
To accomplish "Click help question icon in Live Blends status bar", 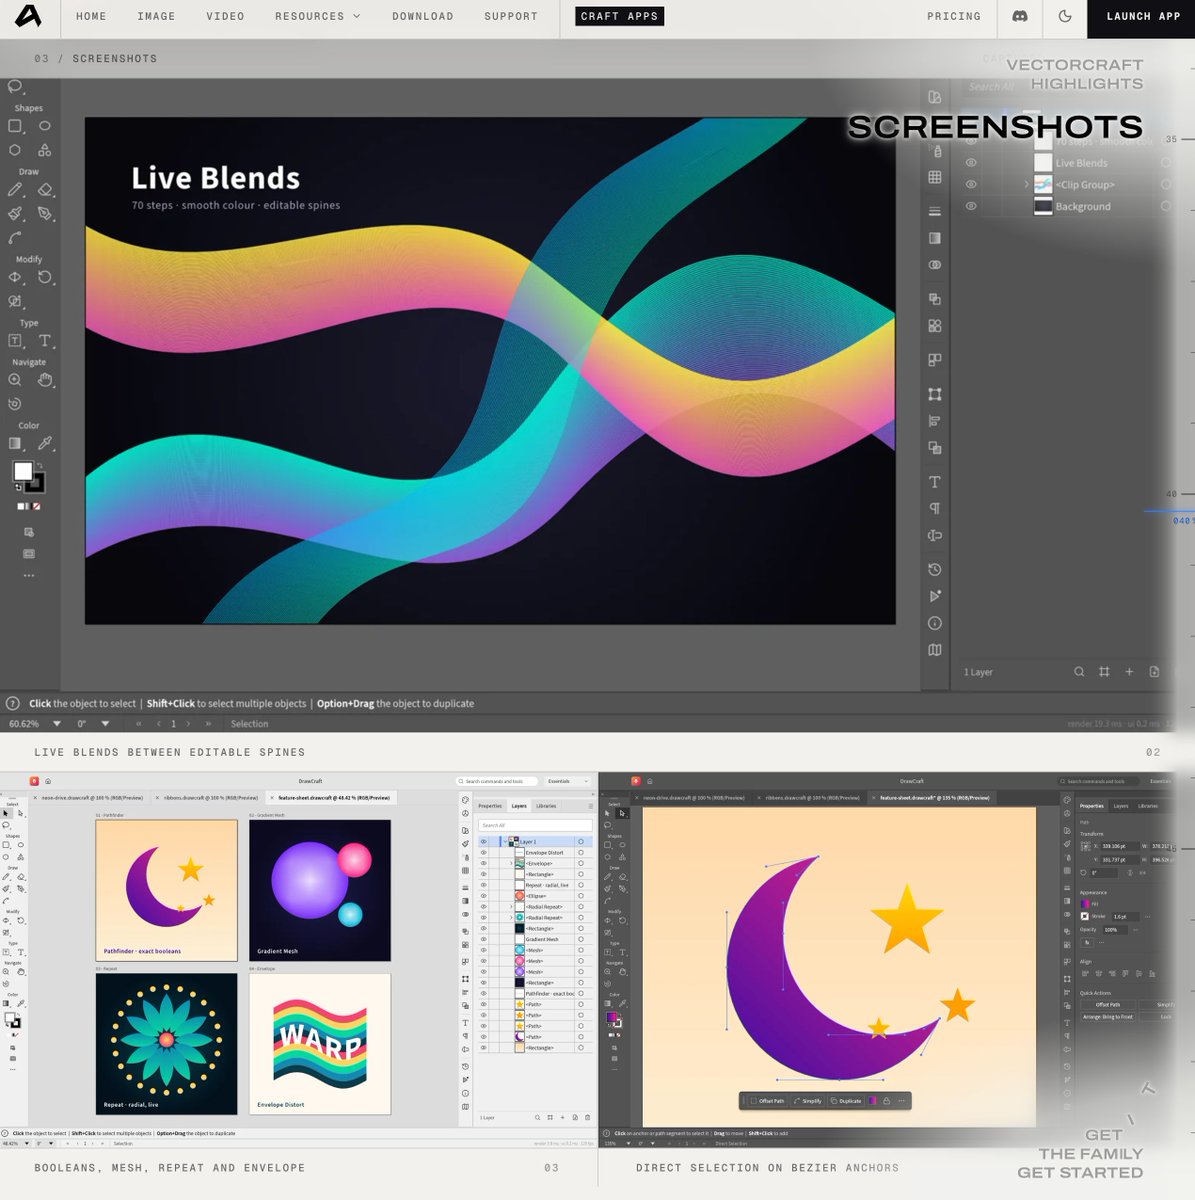I will click(x=13, y=703).
